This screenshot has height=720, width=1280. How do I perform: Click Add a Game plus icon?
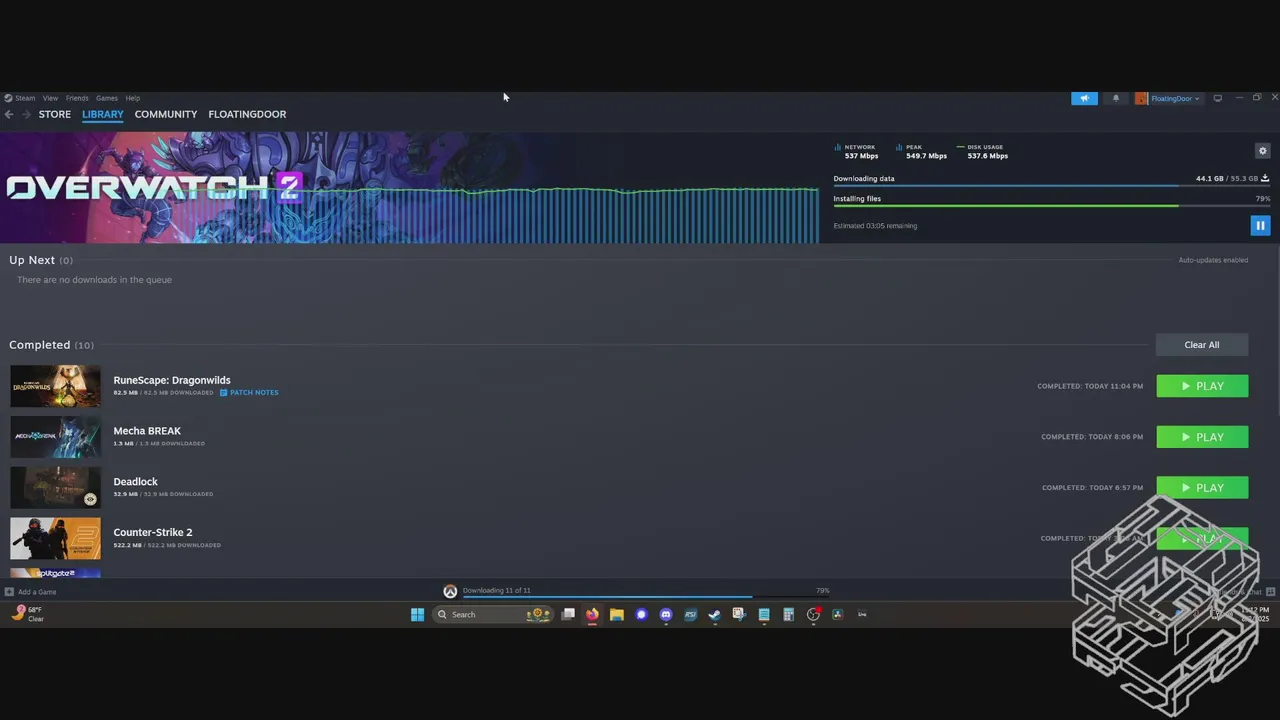pos(9,592)
